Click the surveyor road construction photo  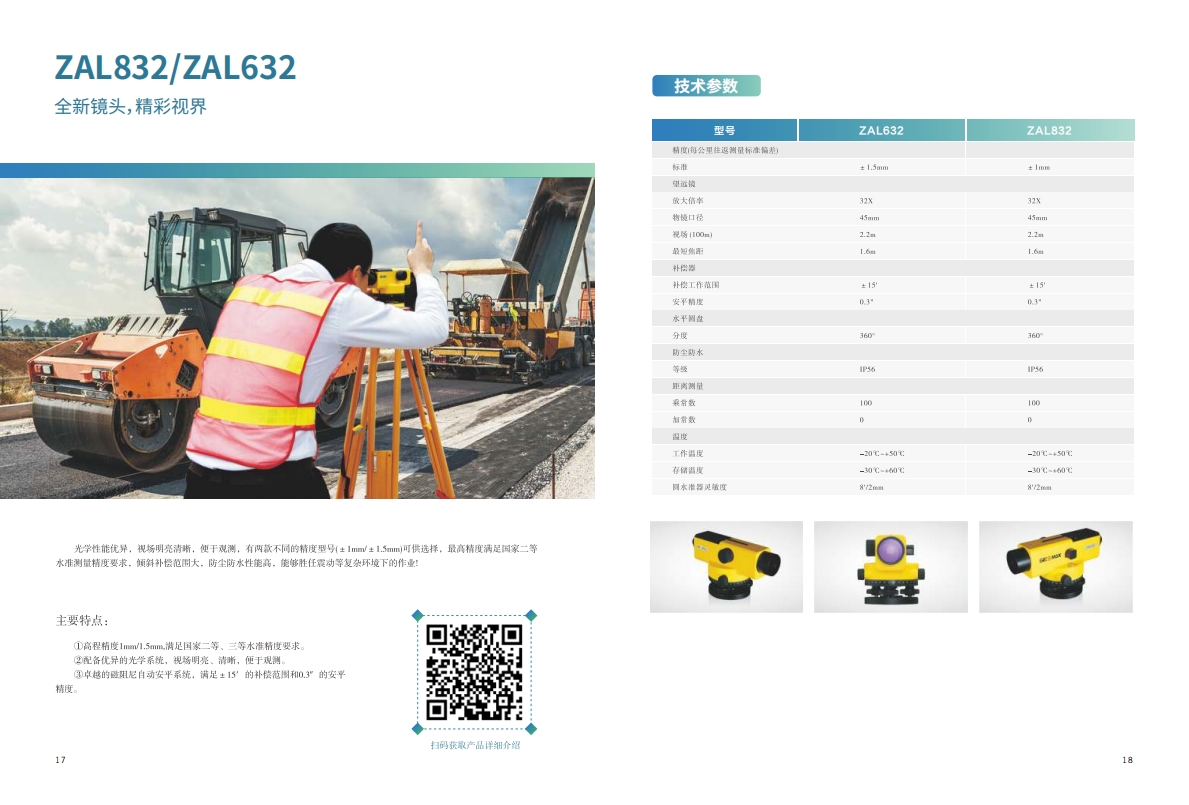click(297, 338)
